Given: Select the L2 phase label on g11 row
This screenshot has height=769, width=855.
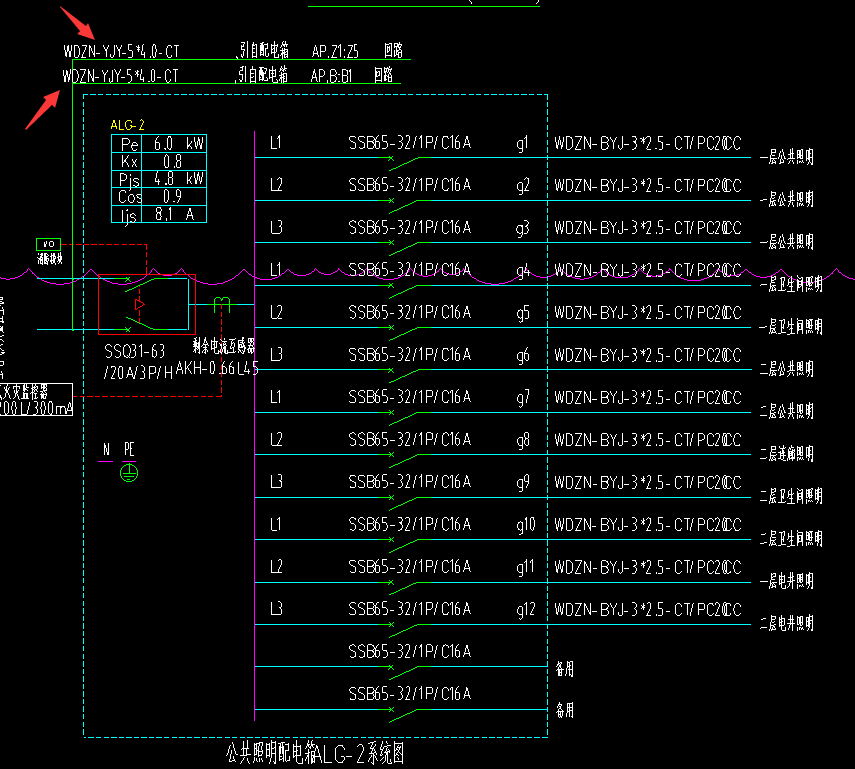Looking at the screenshot, I should (276, 567).
